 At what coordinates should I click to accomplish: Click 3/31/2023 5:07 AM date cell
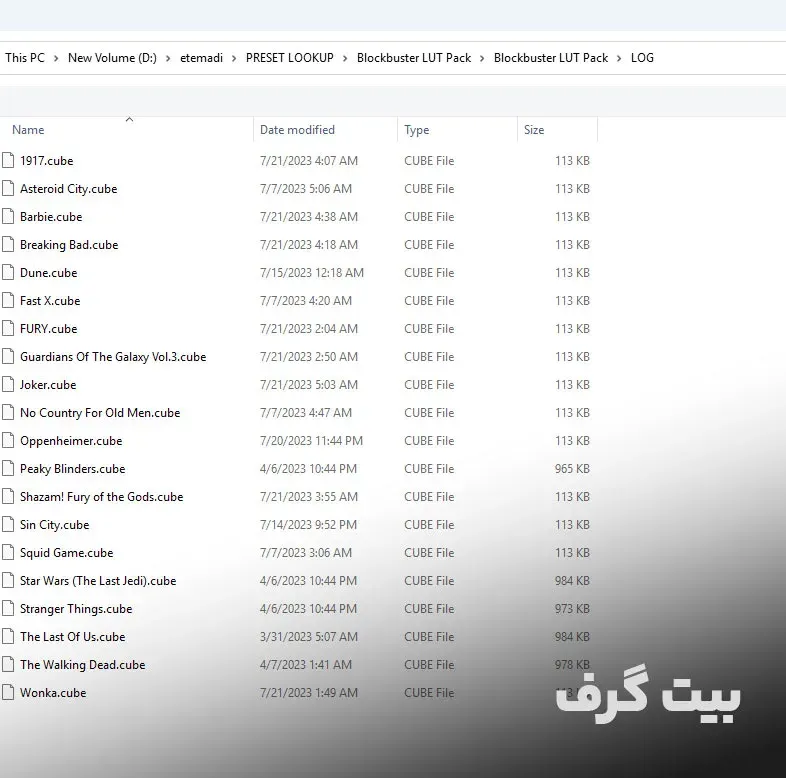[309, 637]
